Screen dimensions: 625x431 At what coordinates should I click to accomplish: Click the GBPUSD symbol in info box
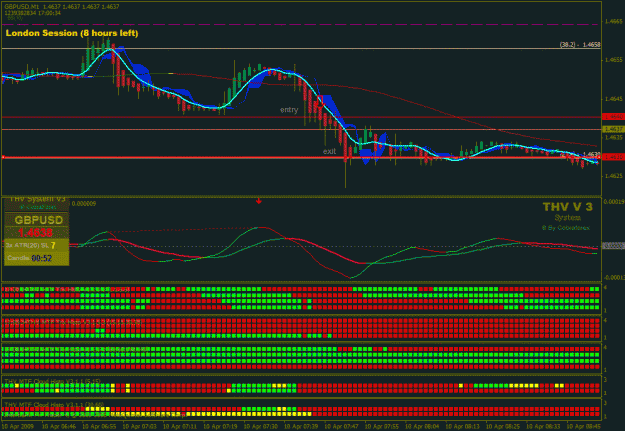point(39,220)
